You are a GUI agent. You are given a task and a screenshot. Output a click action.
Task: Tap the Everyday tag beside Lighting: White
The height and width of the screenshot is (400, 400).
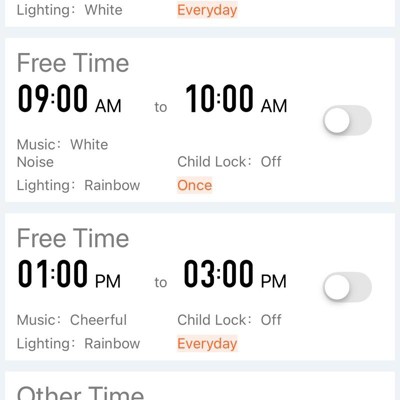click(207, 10)
